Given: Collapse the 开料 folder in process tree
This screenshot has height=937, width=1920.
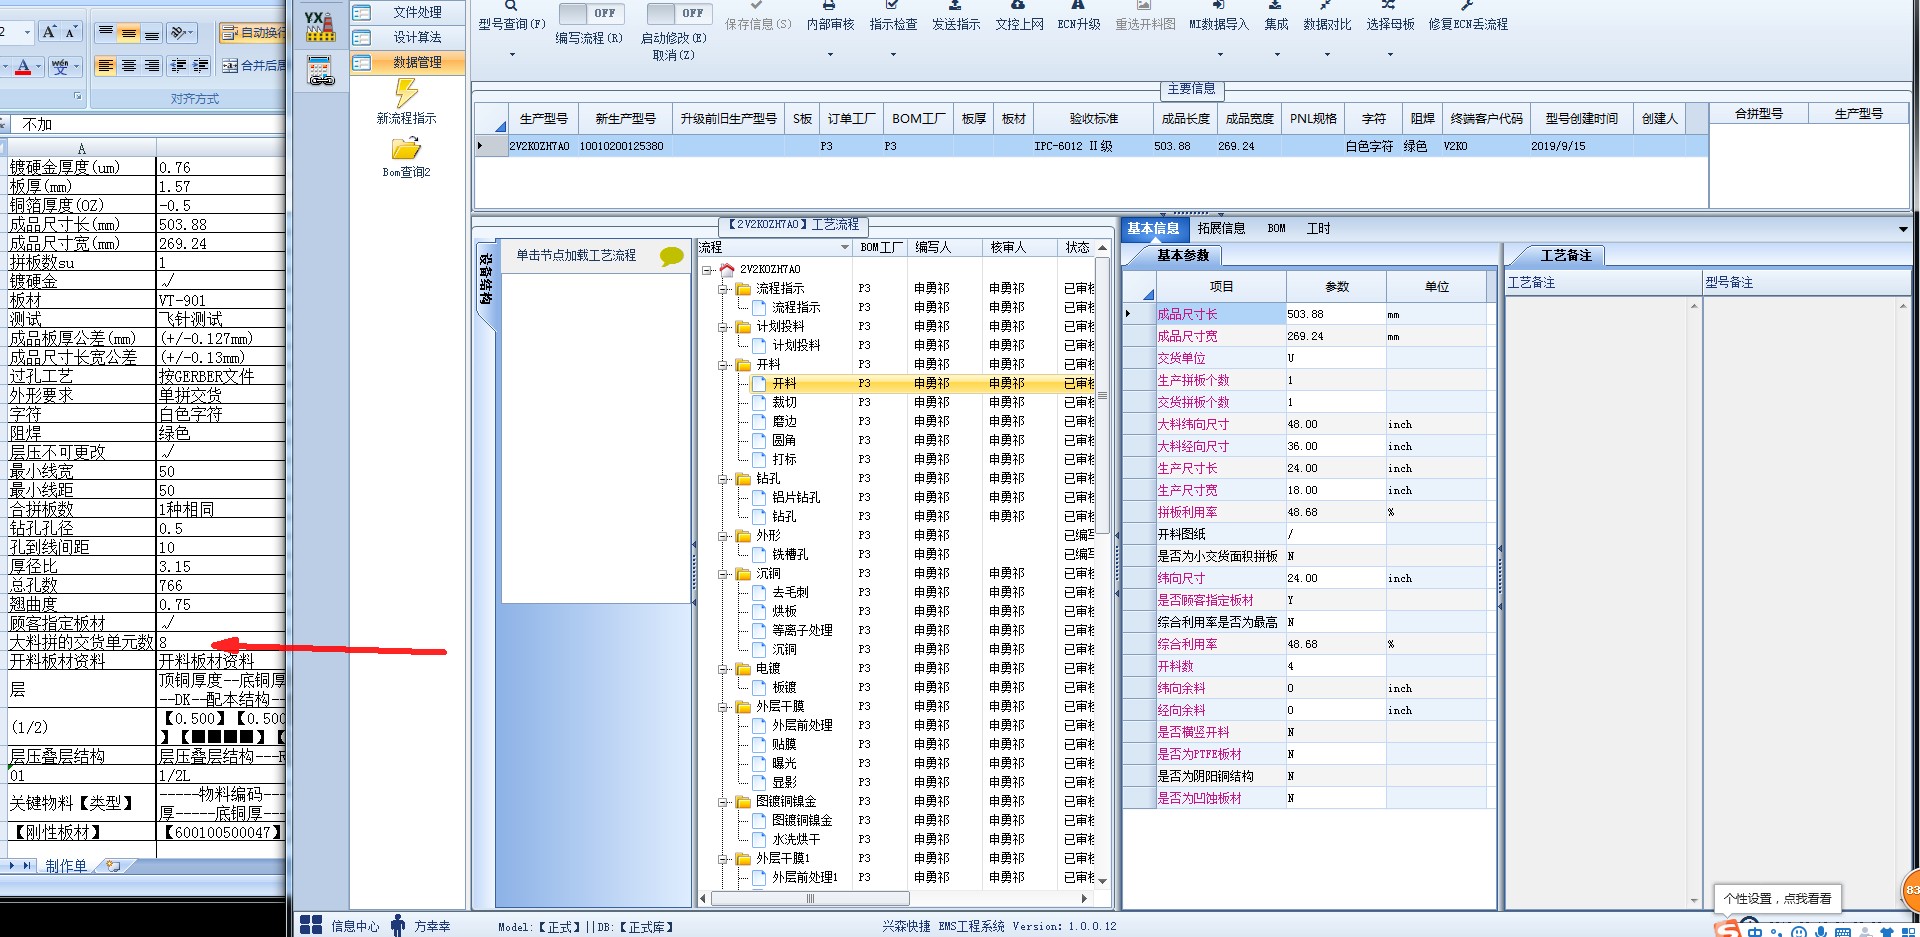Looking at the screenshot, I should (x=724, y=365).
